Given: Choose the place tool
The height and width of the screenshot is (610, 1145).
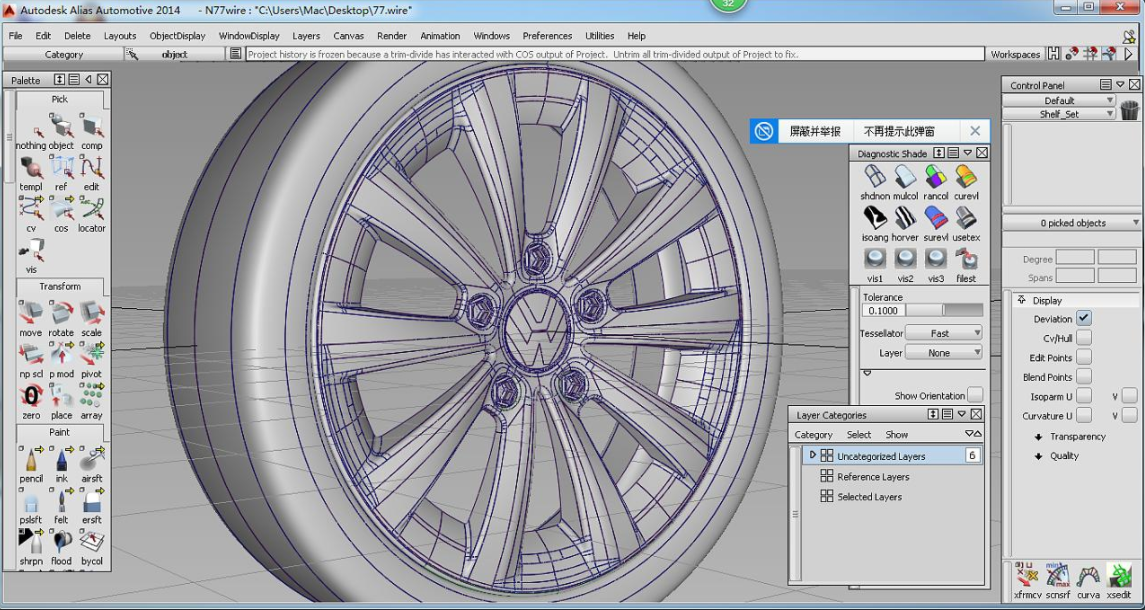Looking at the screenshot, I should click(x=61, y=402).
